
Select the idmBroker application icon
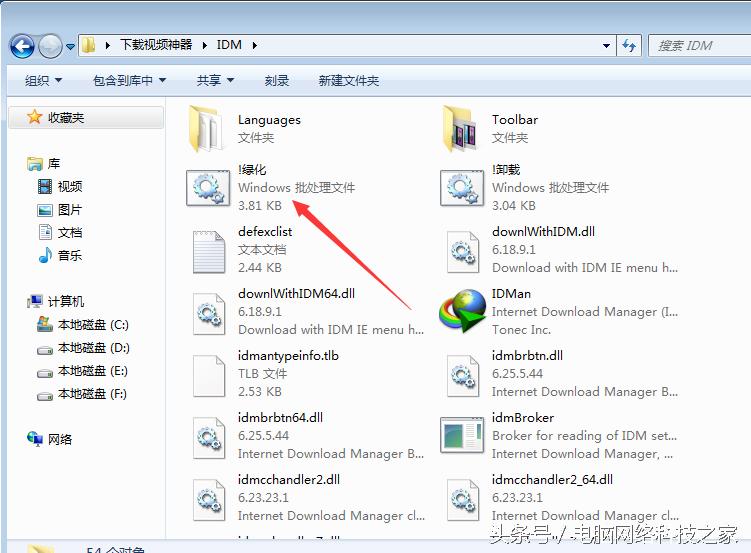click(x=462, y=436)
